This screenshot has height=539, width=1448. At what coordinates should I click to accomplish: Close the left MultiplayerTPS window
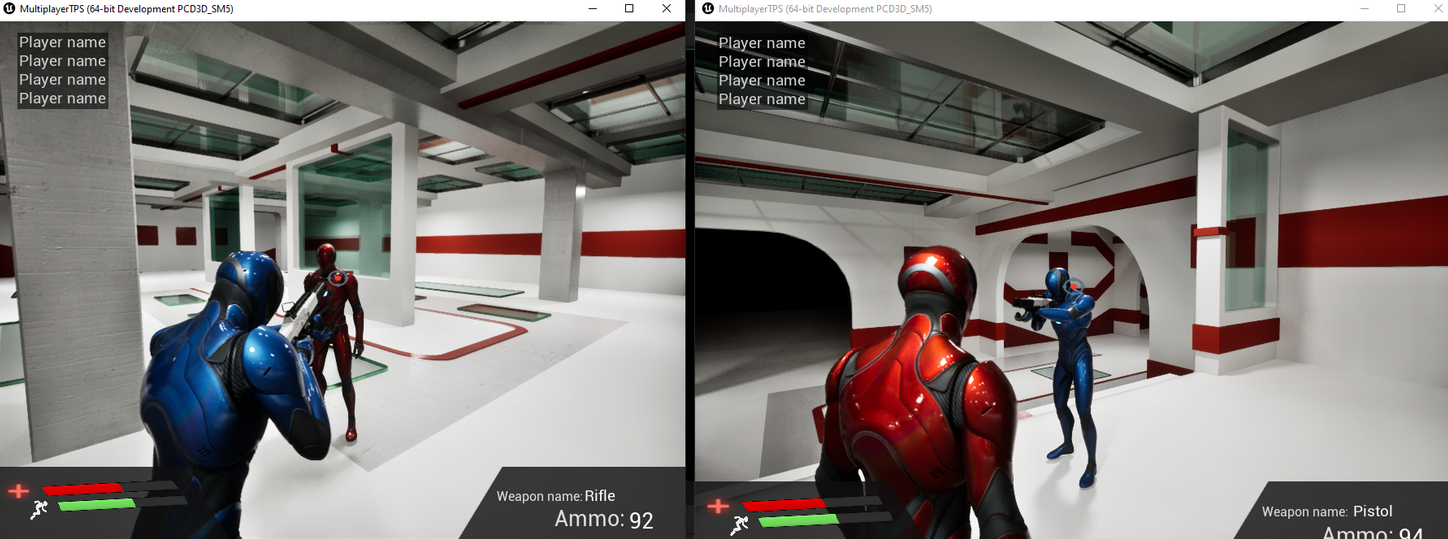click(x=666, y=8)
